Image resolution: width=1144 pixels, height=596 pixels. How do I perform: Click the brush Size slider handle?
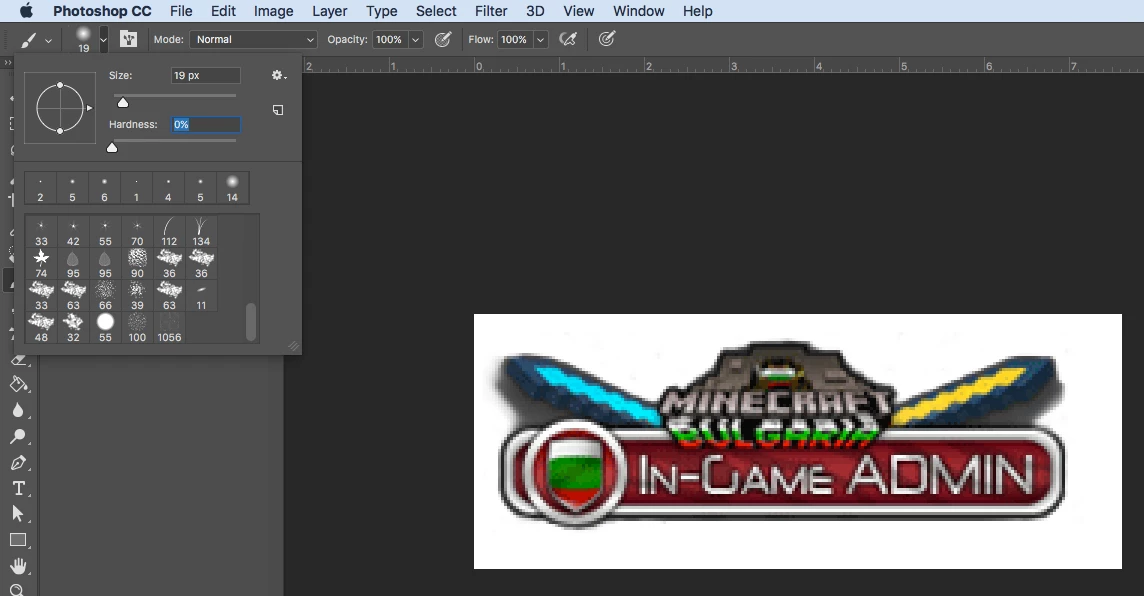click(x=123, y=103)
